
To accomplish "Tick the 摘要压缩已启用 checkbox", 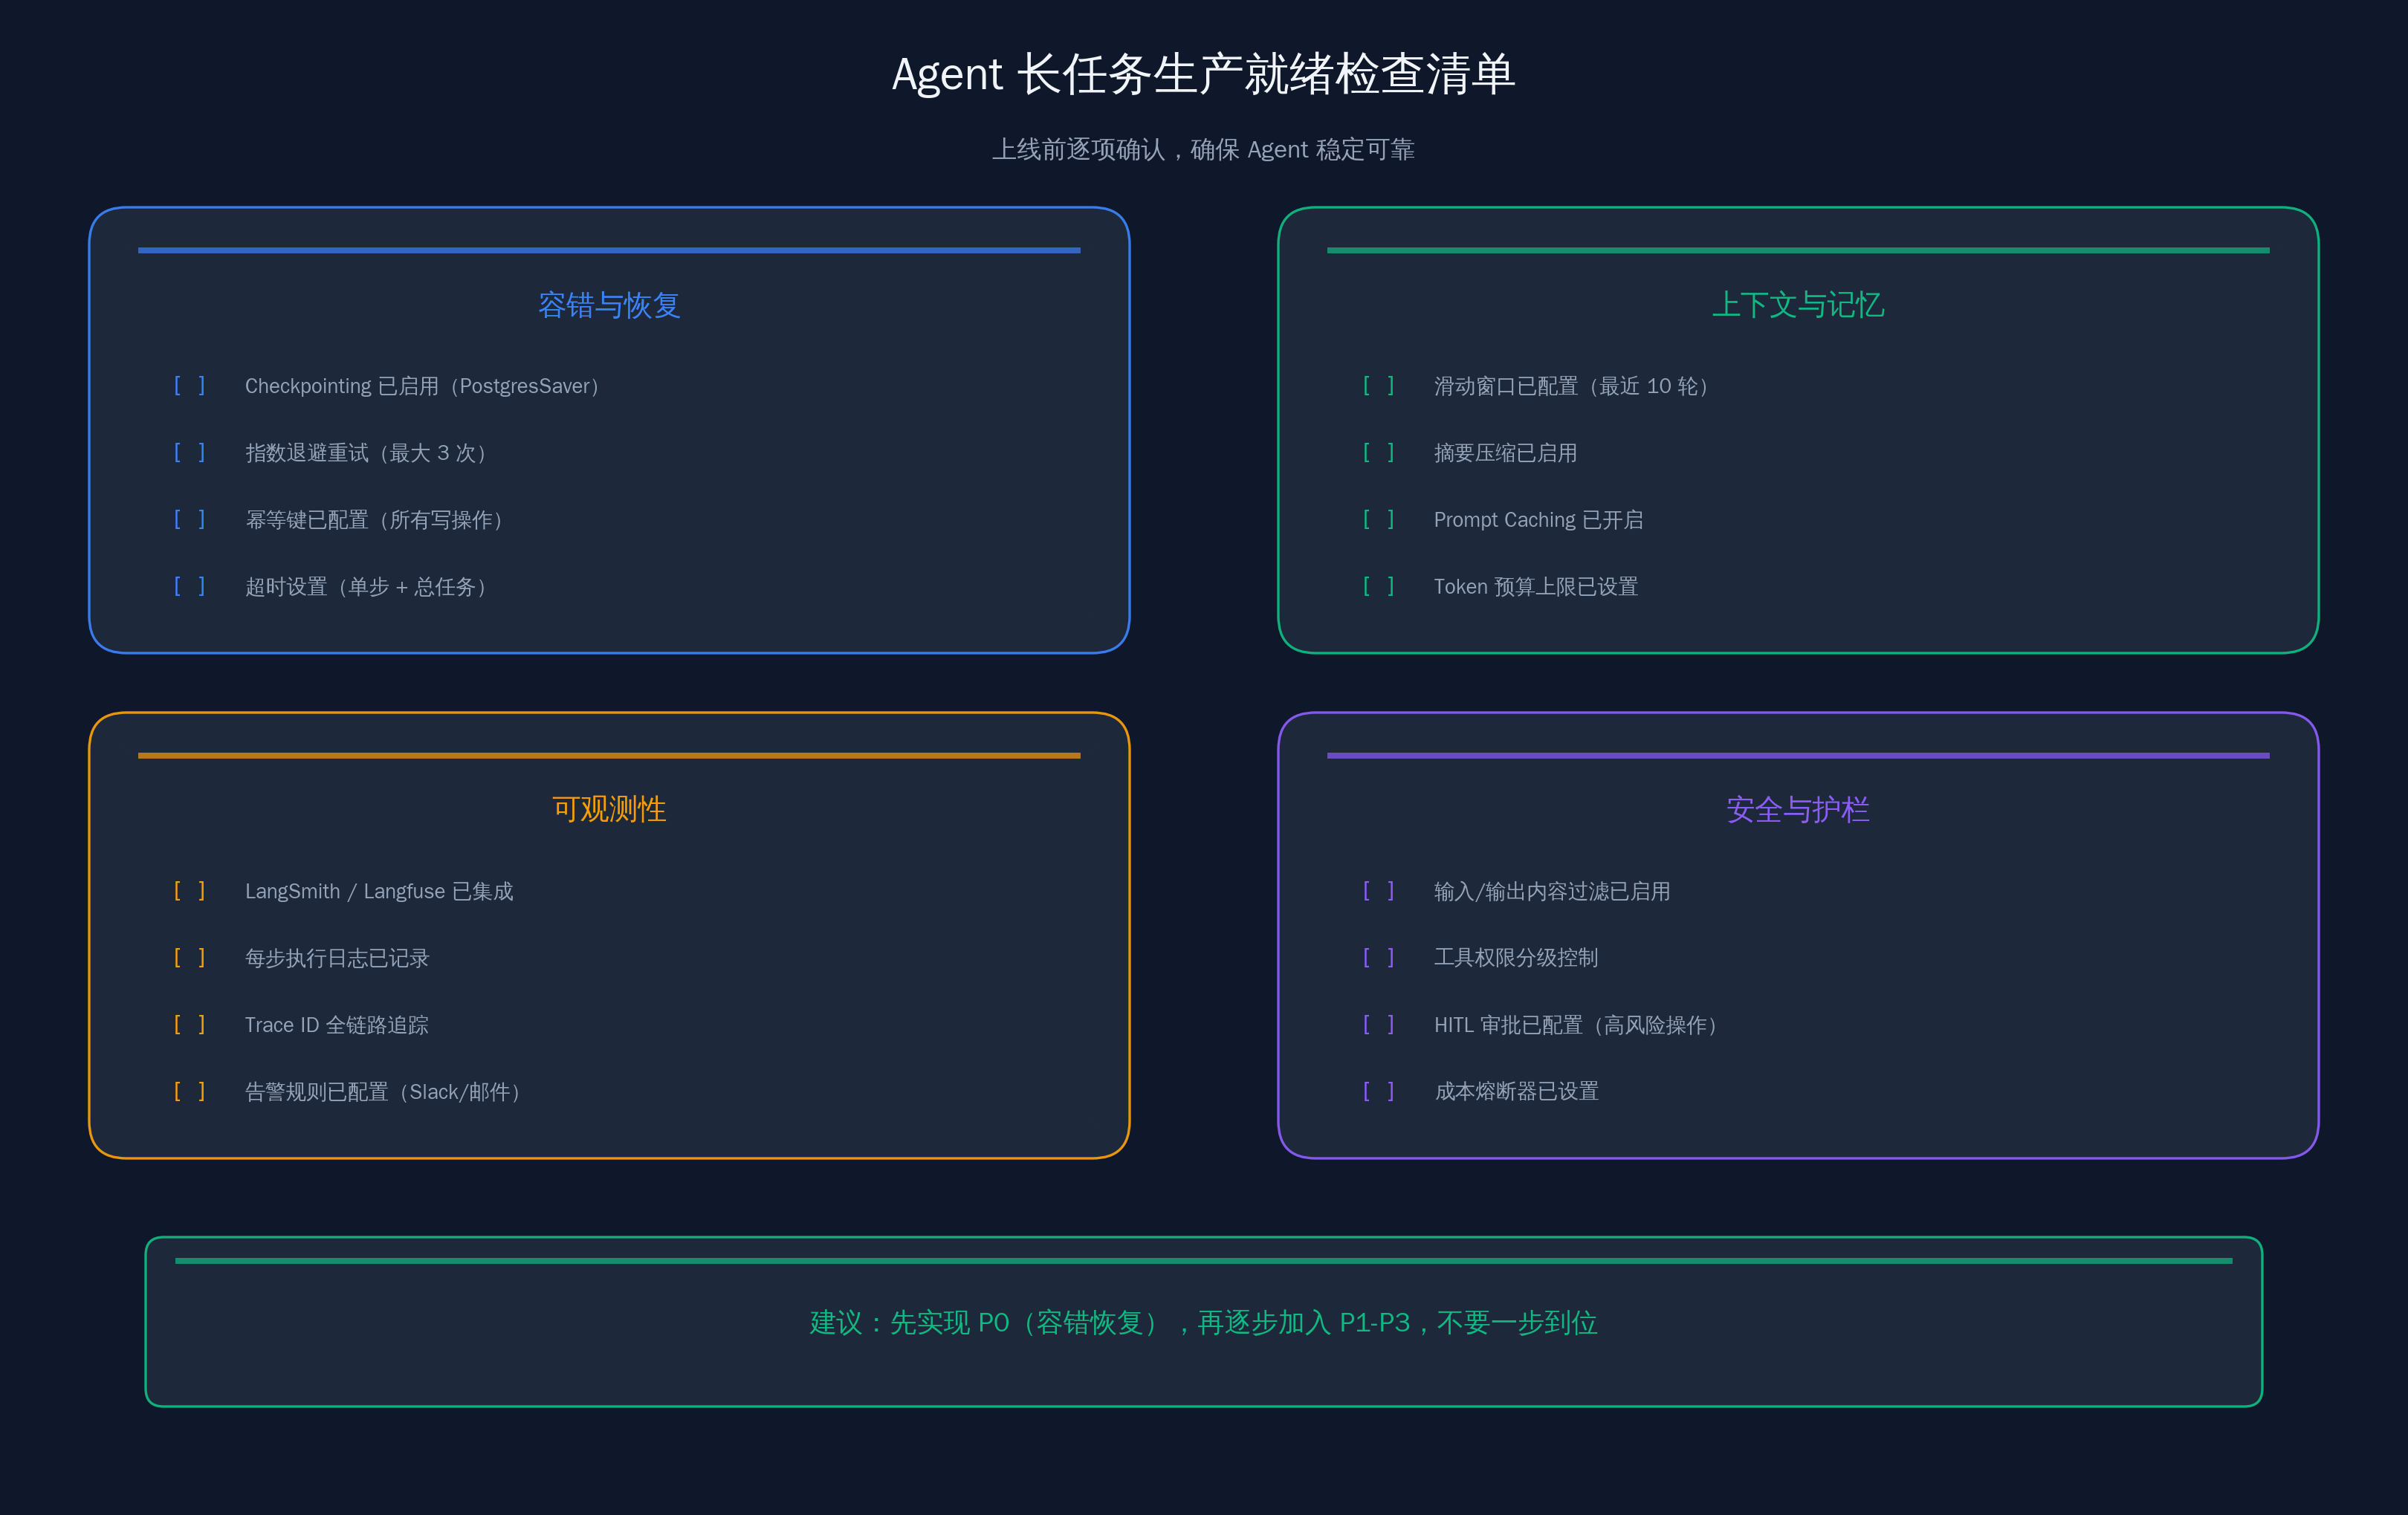I will (1378, 453).
